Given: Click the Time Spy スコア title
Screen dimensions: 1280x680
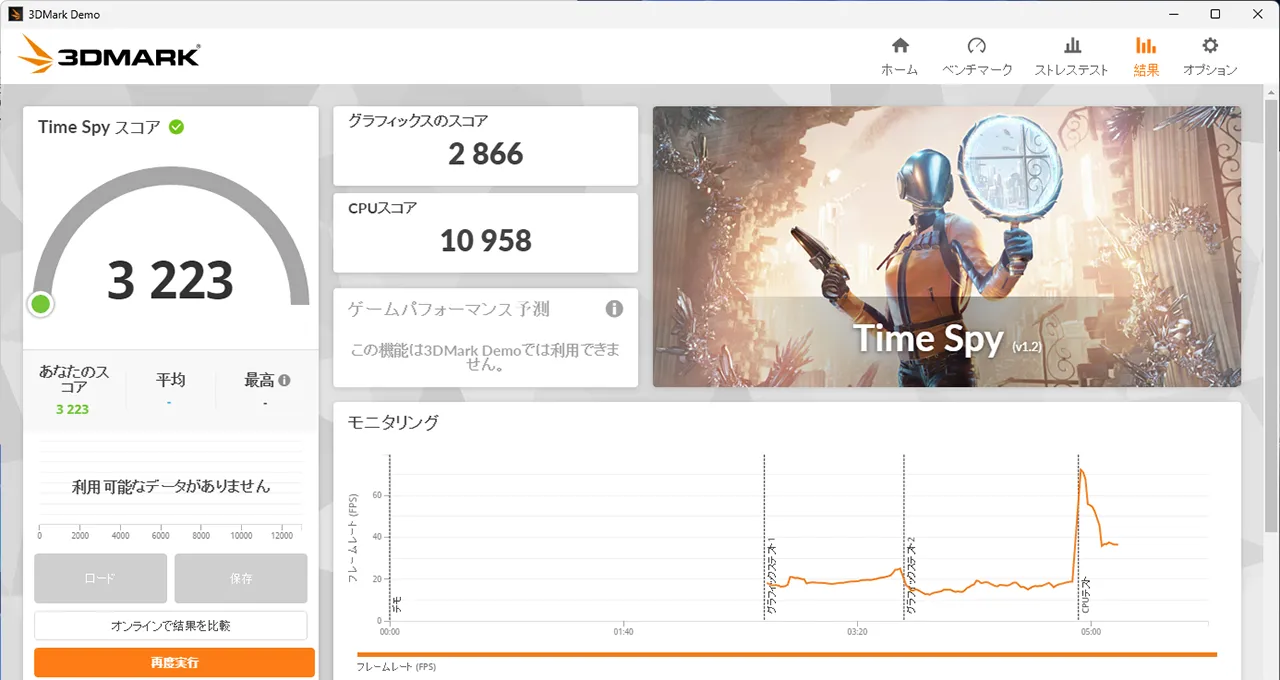Looking at the screenshot, I should tap(99, 127).
